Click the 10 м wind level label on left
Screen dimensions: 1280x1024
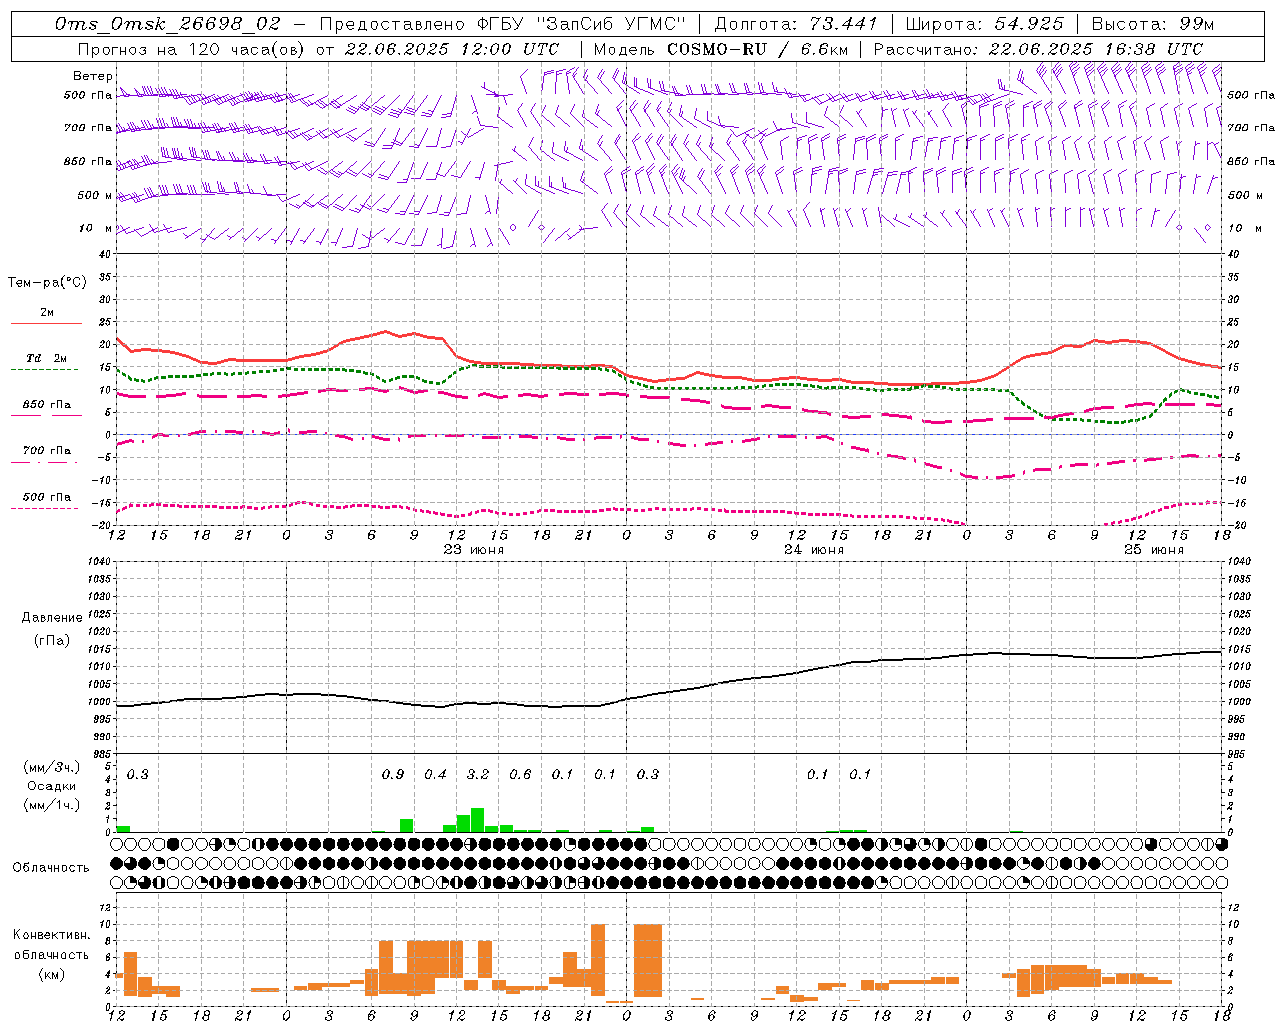click(x=96, y=228)
